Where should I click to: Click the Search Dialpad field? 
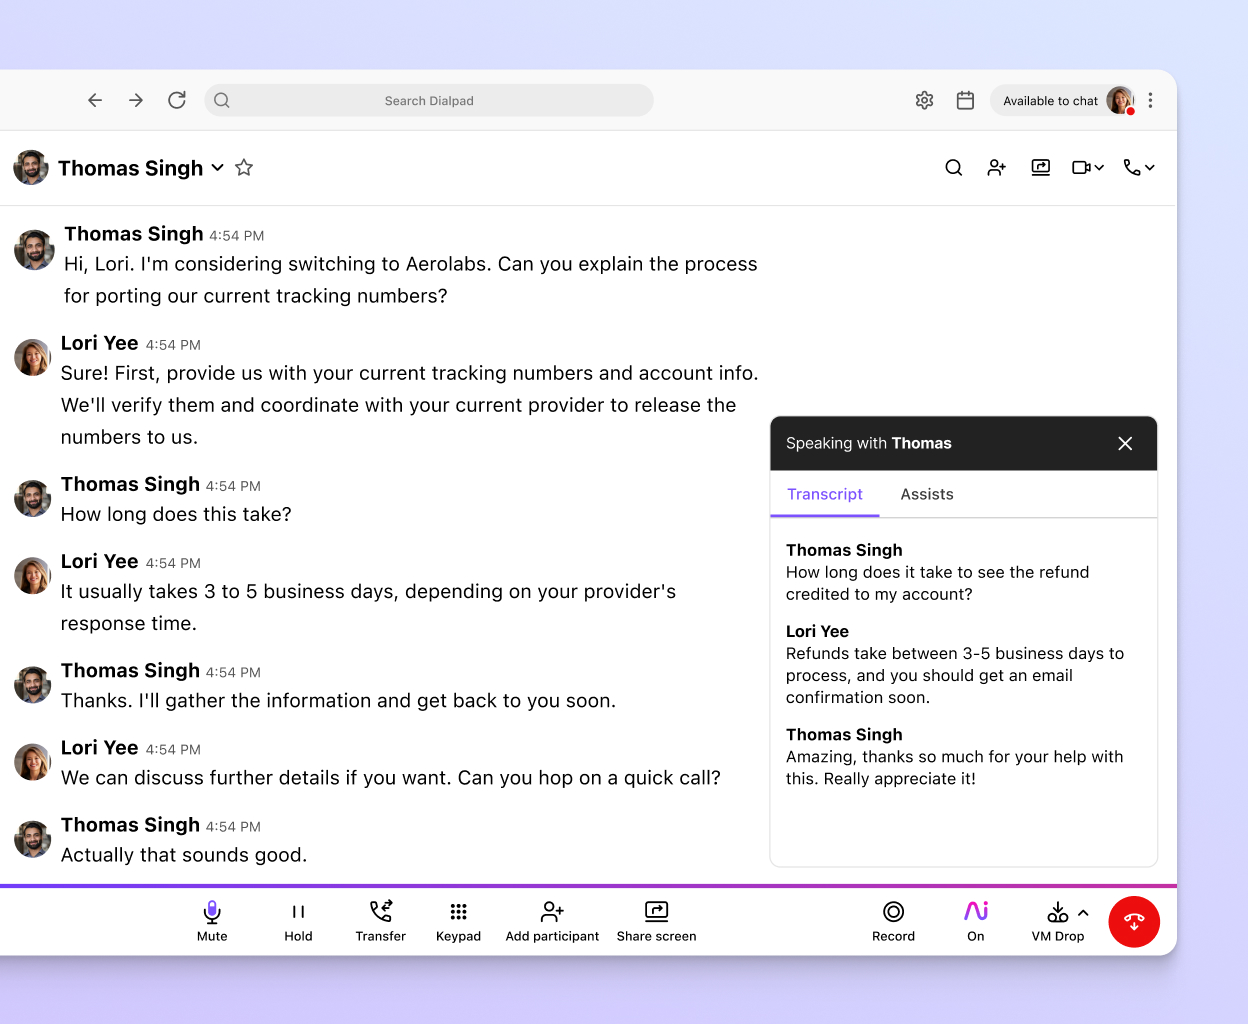429,100
